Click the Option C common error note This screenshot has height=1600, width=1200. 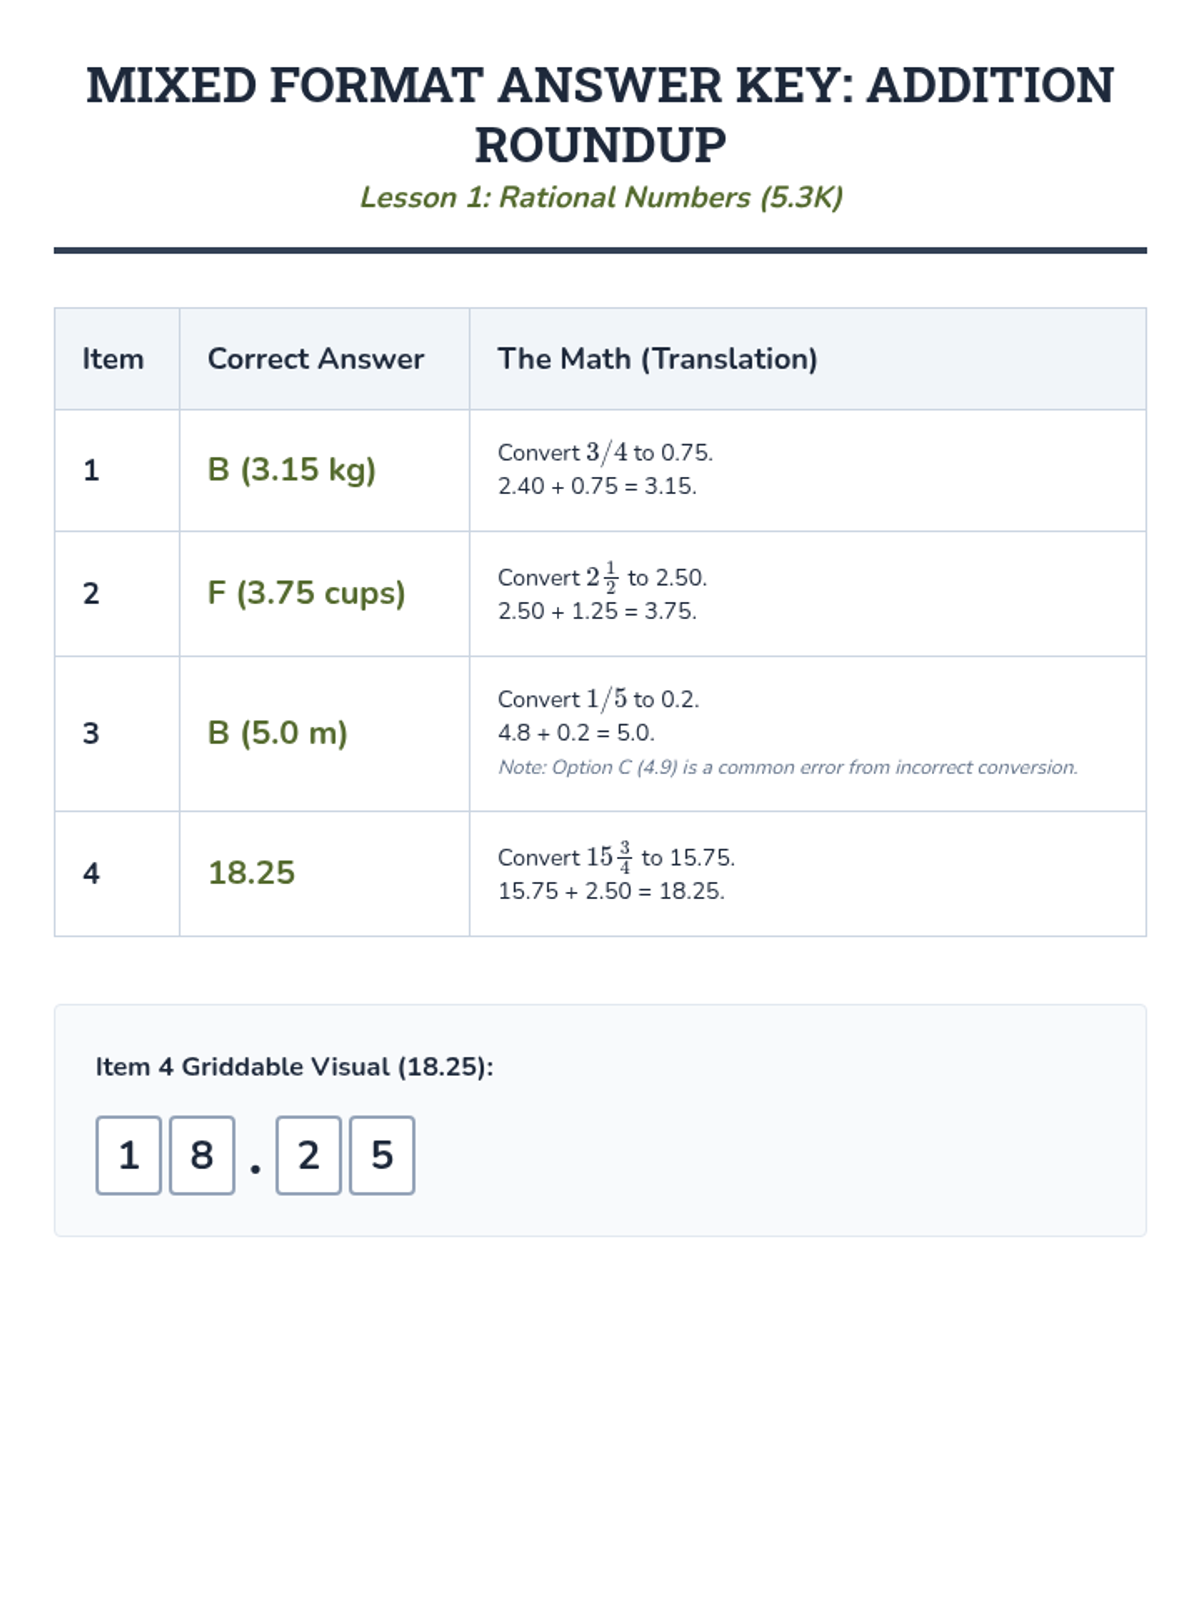pyautogui.click(x=787, y=768)
